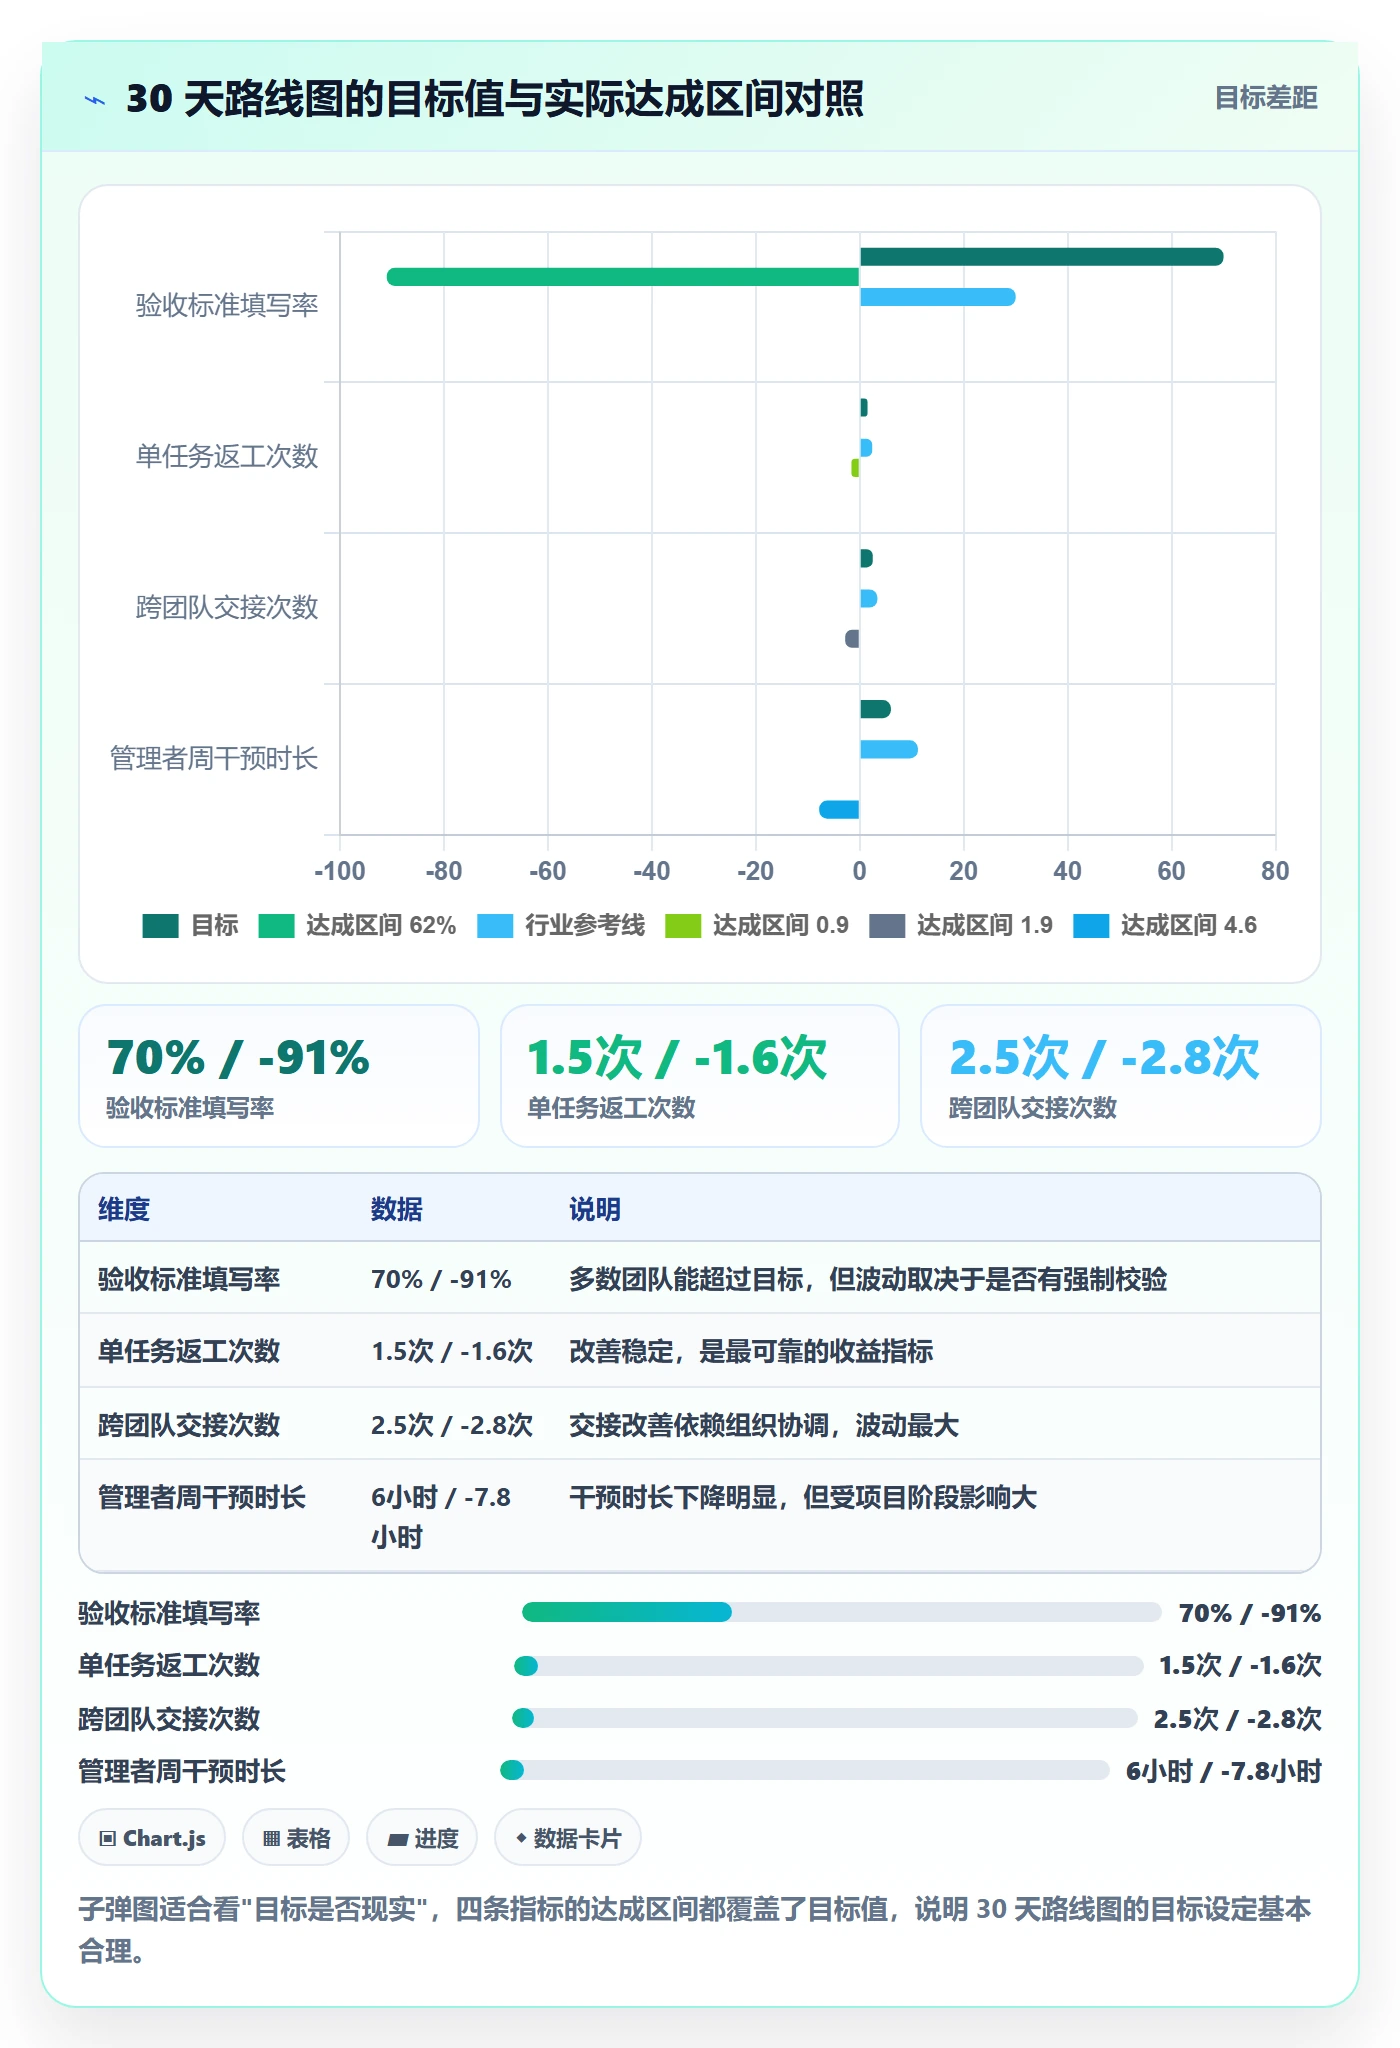Image resolution: width=1400 pixels, height=2048 pixels.
Task: Click the 跨团队交接次数 table row name
Action: [189, 1425]
